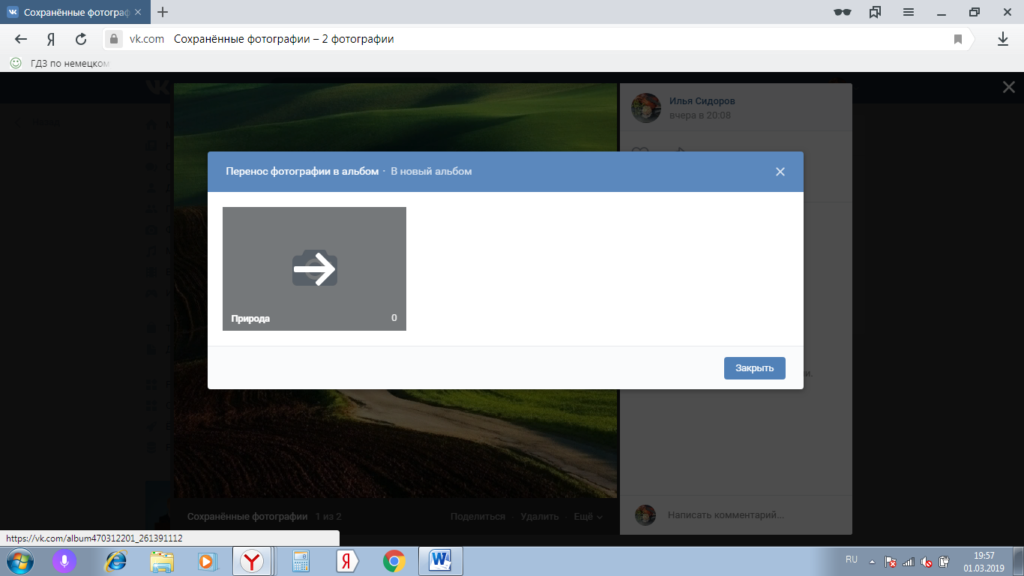This screenshot has height=576, width=1024.
Task: Open the browser downloads arrow icon
Action: tap(1003, 39)
